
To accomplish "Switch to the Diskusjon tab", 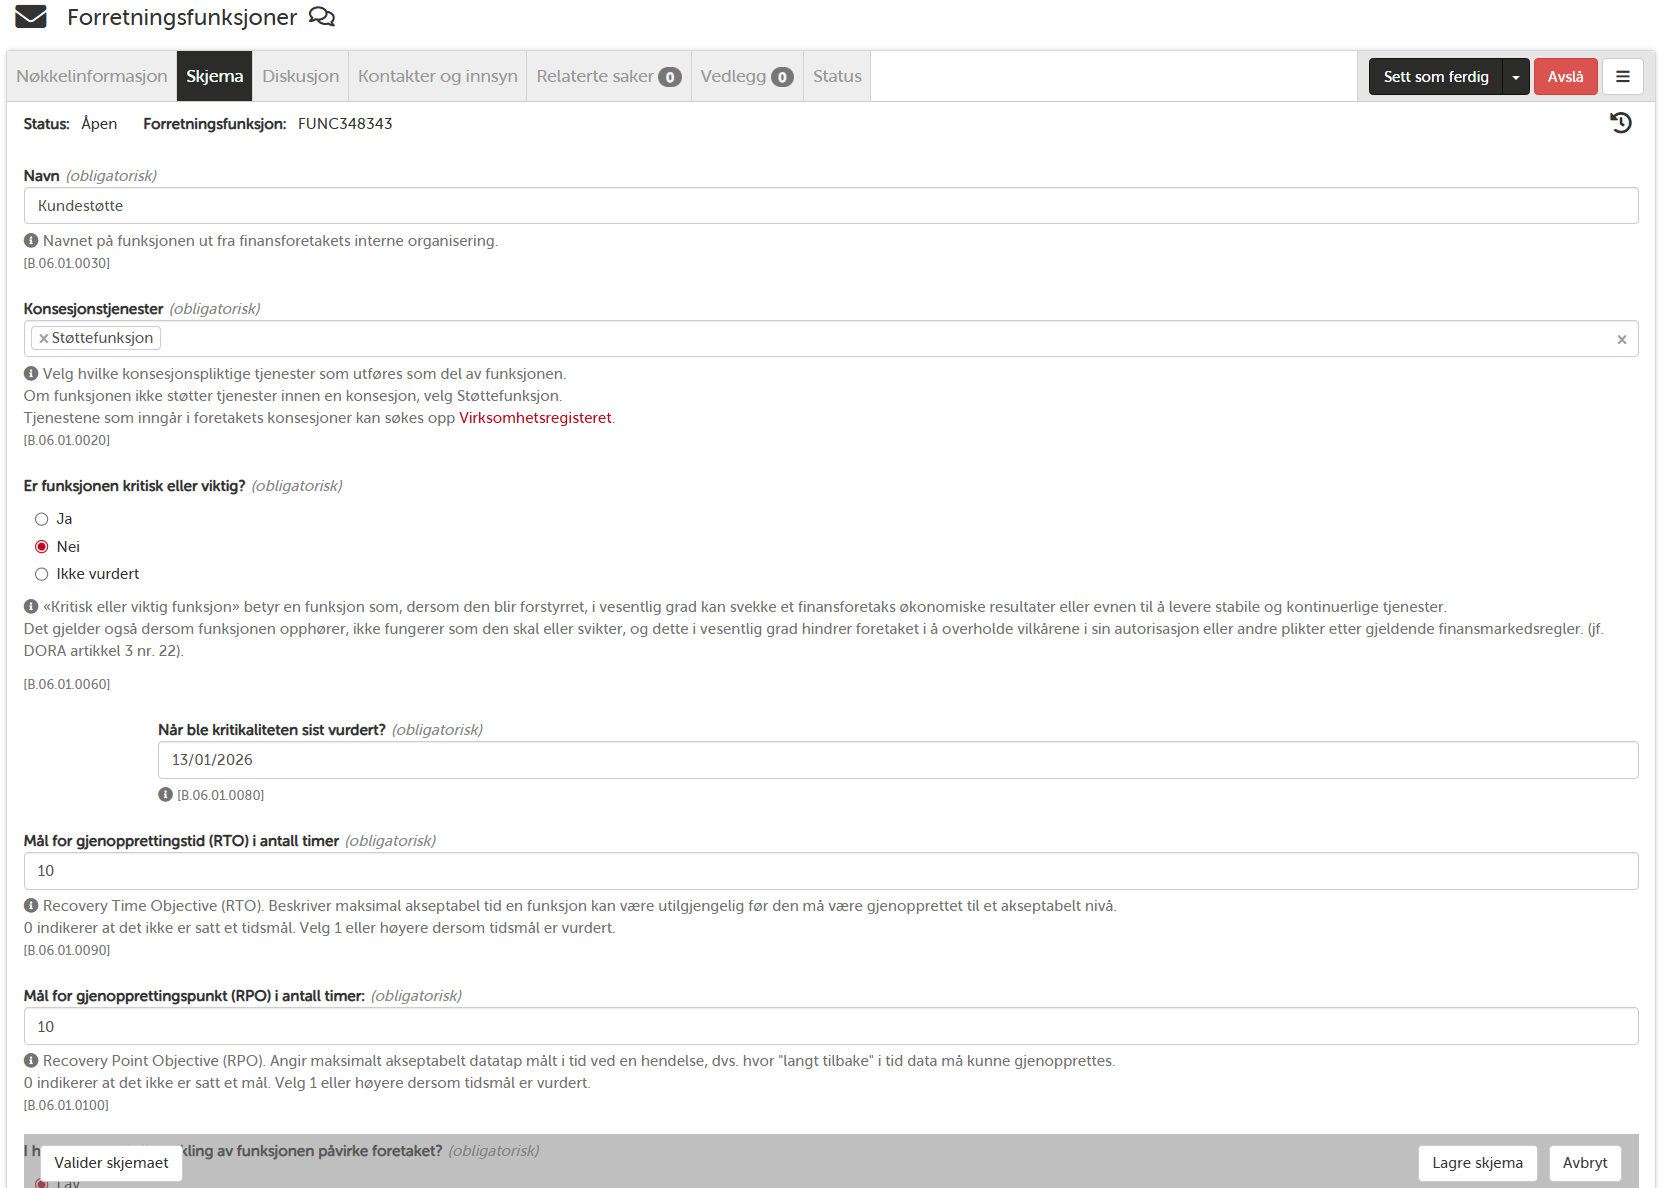I will 300,77.
